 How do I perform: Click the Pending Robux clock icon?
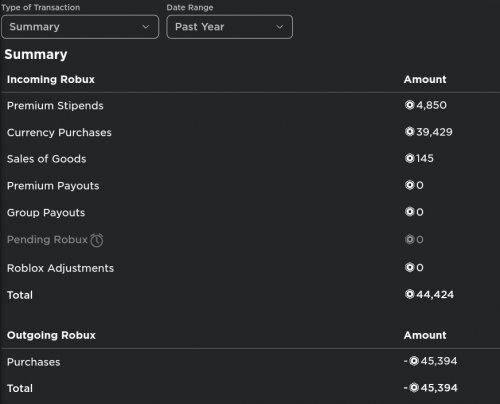pyautogui.click(x=97, y=240)
